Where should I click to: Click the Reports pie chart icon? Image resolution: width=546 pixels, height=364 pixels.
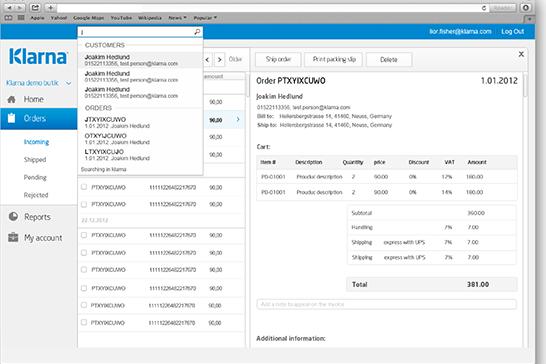[13, 217]
